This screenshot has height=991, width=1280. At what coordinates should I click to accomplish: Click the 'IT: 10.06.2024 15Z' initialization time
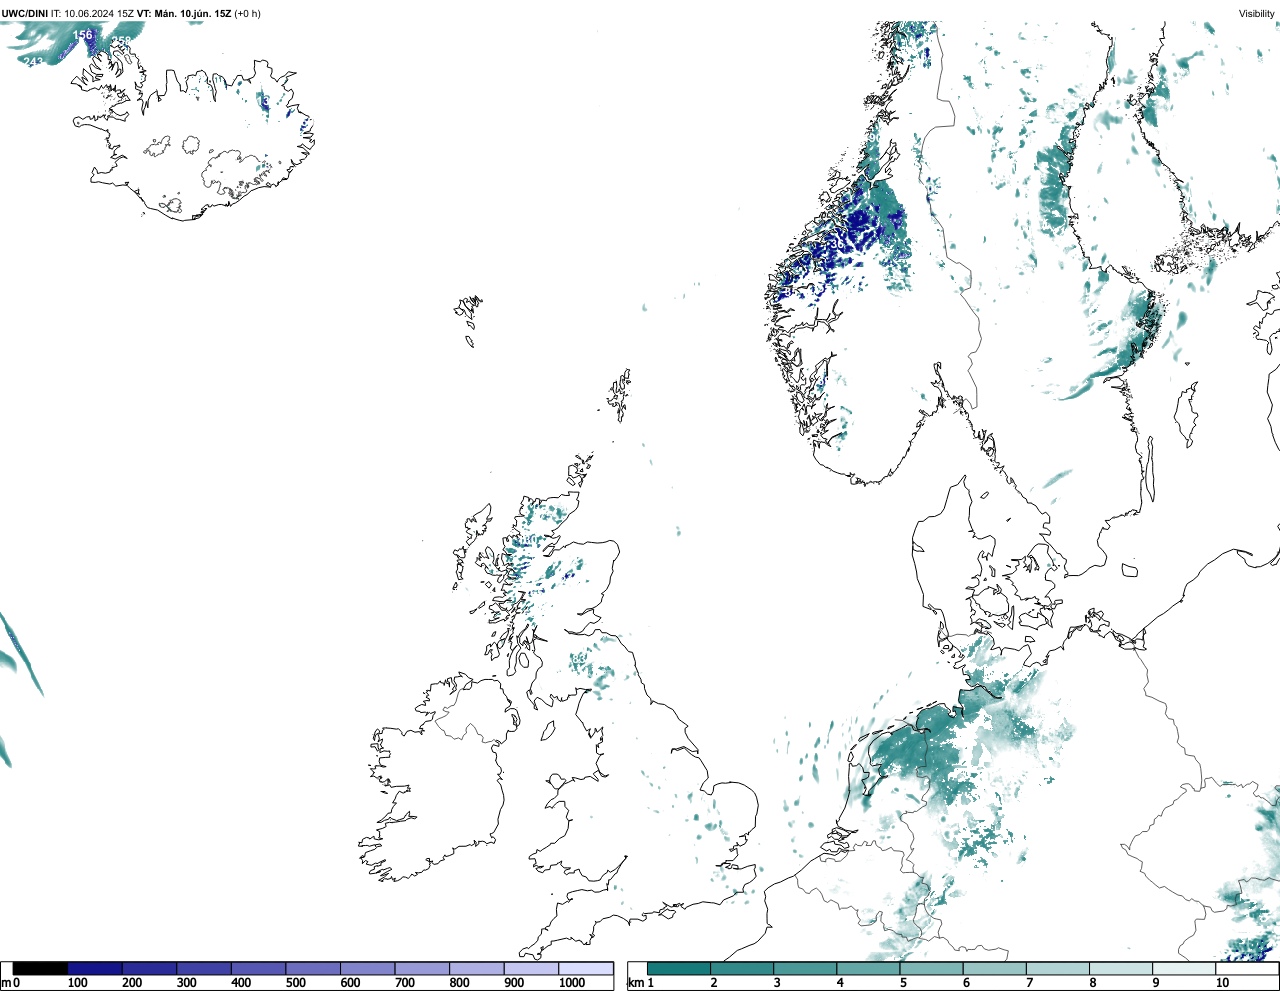tap(92, 14)
